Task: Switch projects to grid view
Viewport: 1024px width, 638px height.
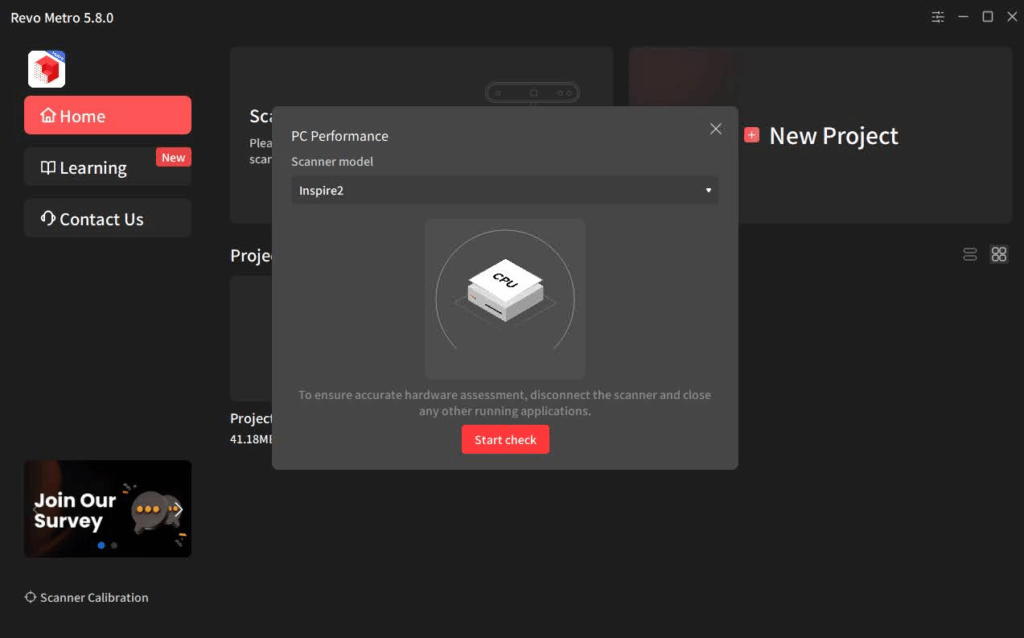Action: tap(998, 254)
